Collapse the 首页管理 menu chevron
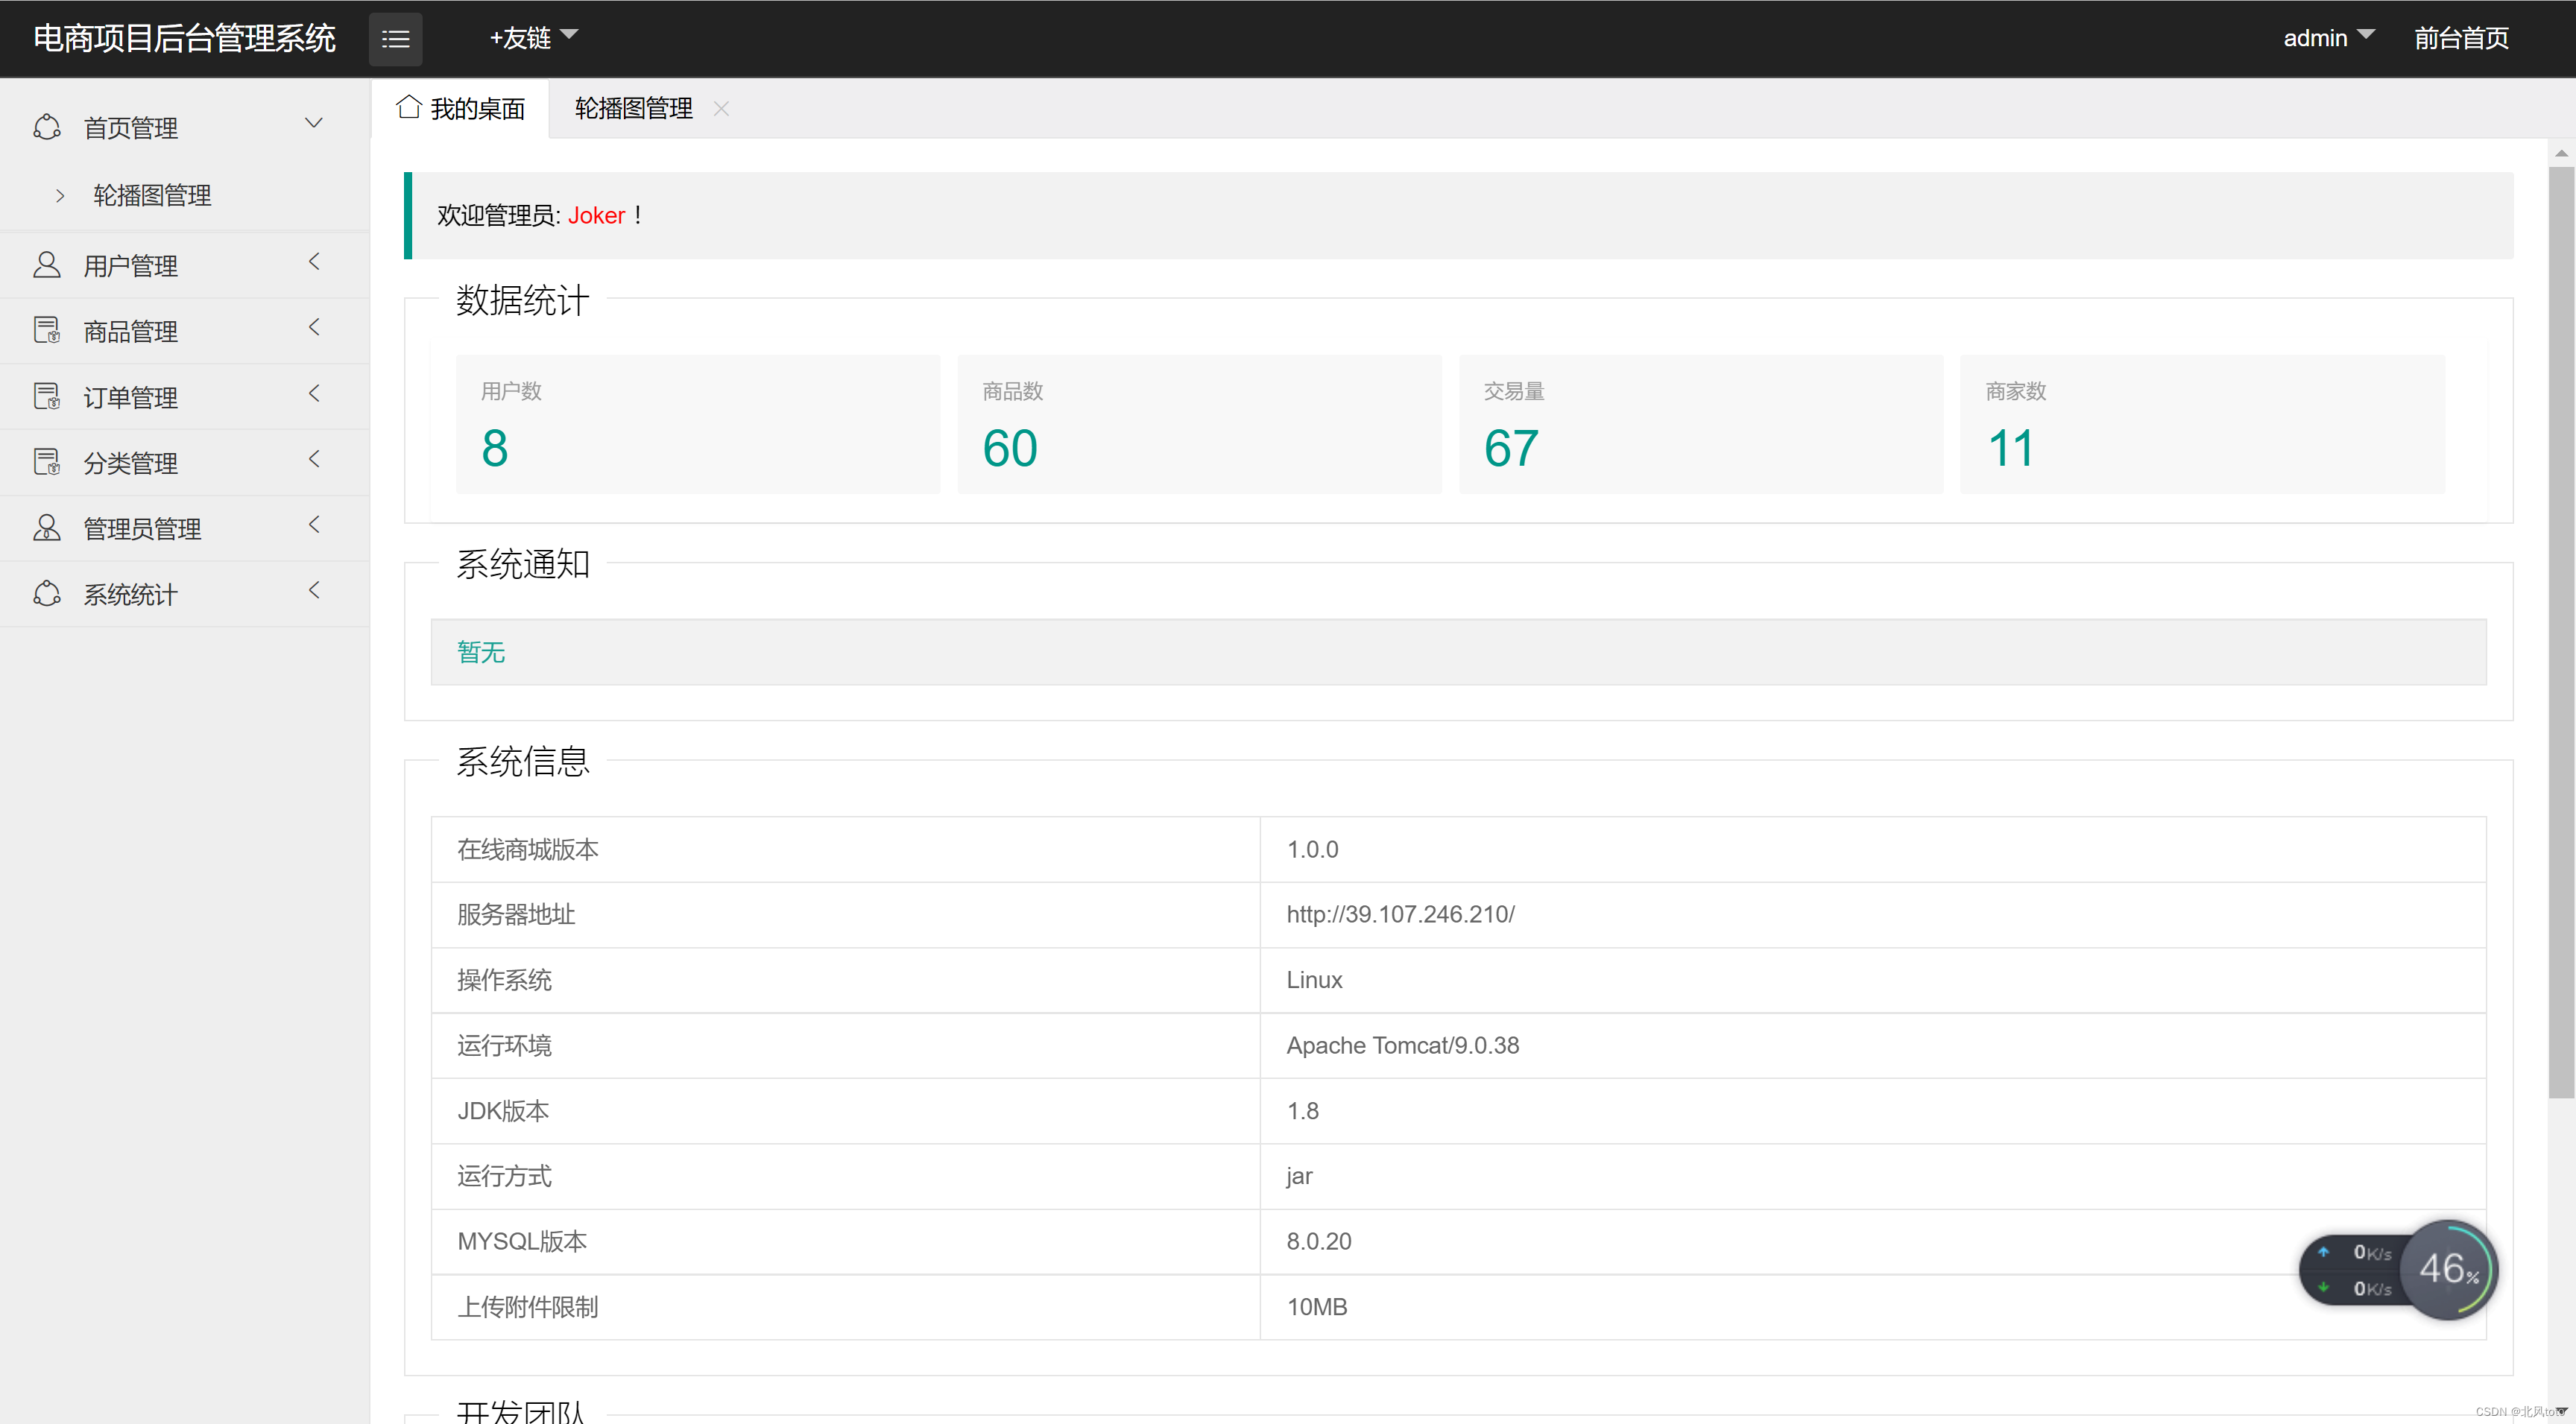 (x=313, y=123)
